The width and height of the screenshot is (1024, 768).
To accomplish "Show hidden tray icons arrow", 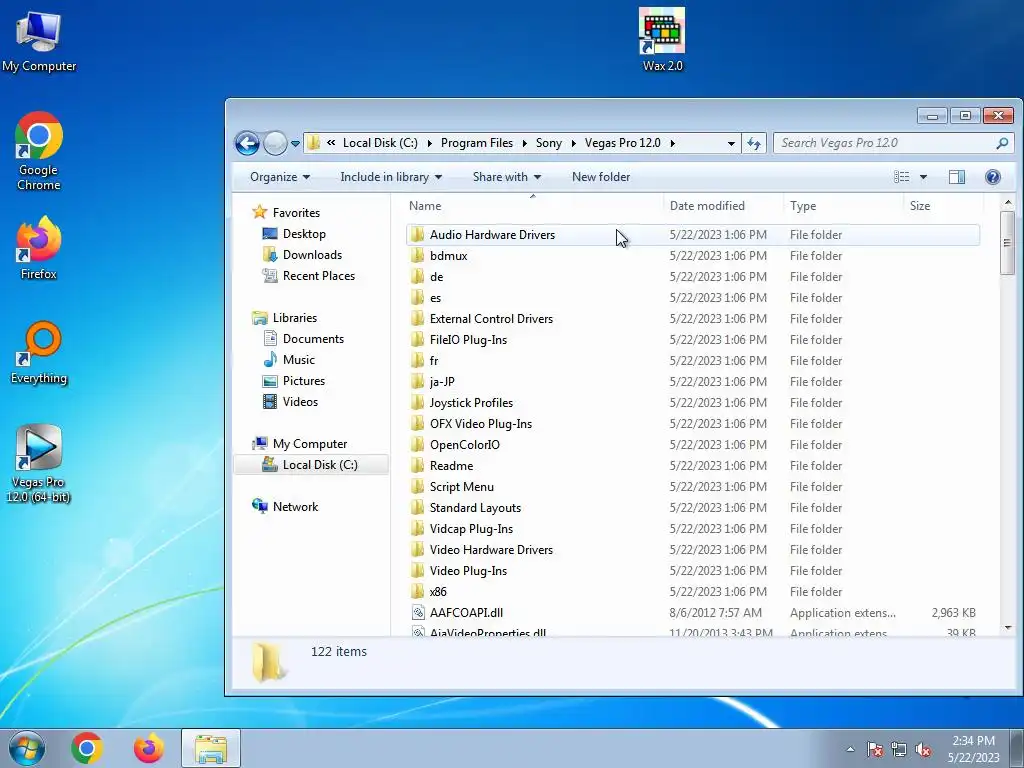I will coord(850,749).
